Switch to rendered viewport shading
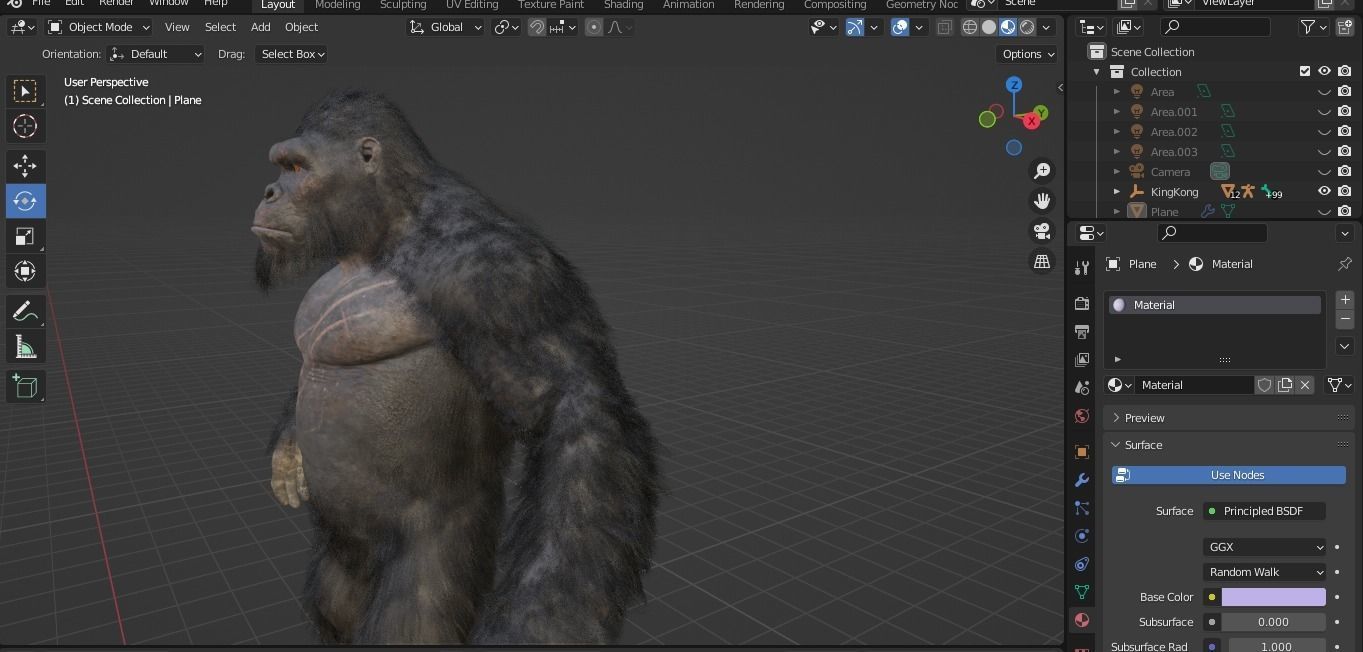The width and height of the screenshot is (1363, 652). [x=1027, y=27]
